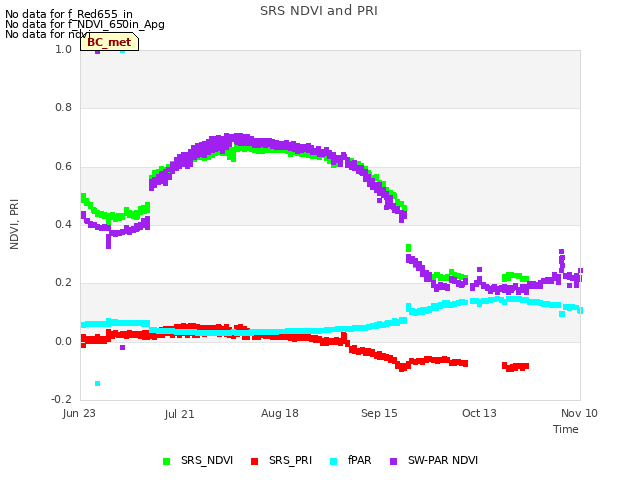Click the cyan fPAR legend swatch
This screenshot has width=640, height=480.
[x=334, y=462]
